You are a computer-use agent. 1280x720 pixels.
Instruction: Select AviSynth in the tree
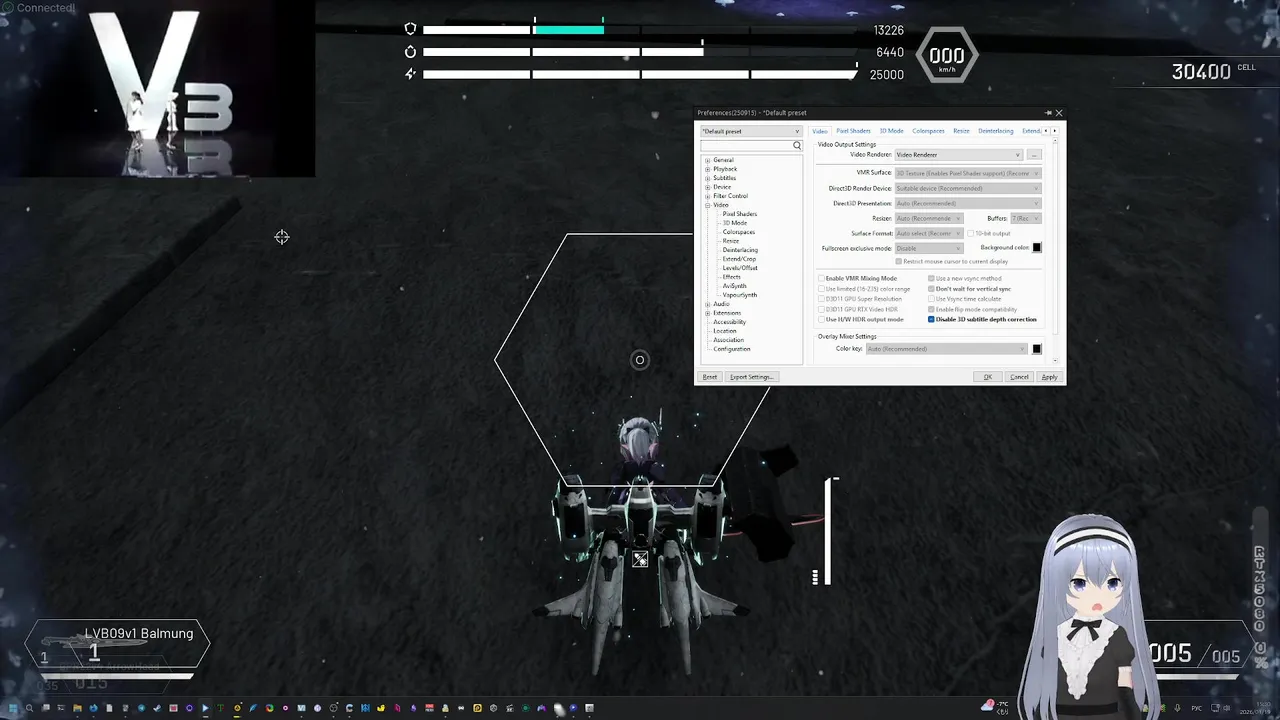coord(734,286)
